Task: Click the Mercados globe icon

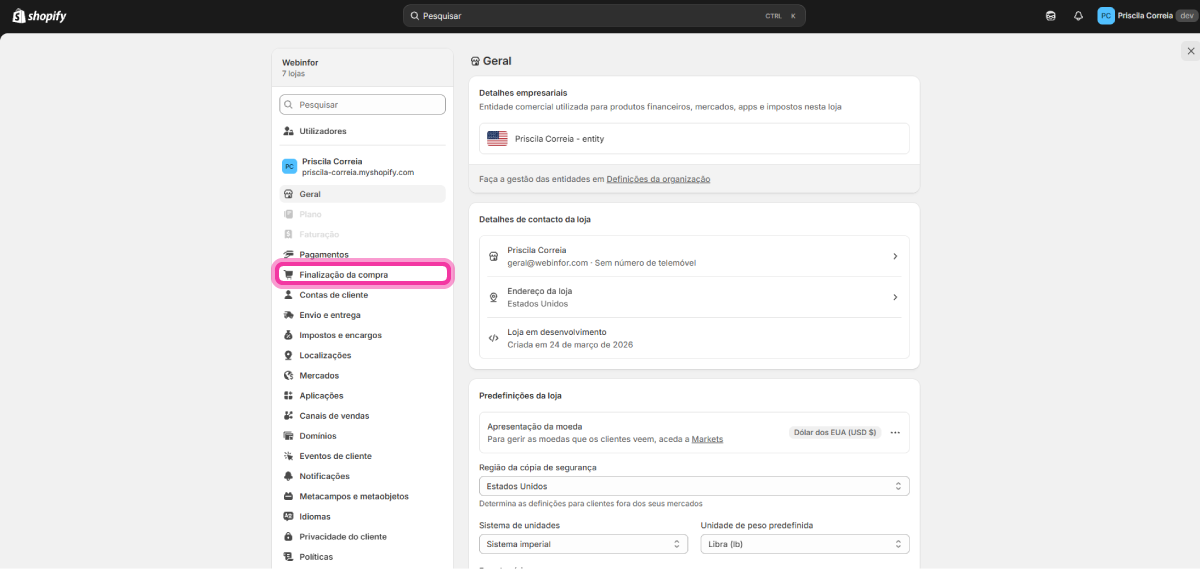Action: pos(288,375)
